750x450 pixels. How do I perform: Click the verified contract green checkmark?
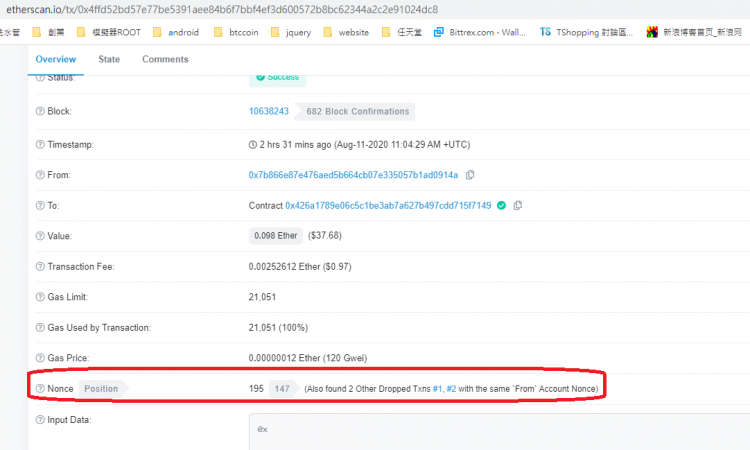[501, 206]
